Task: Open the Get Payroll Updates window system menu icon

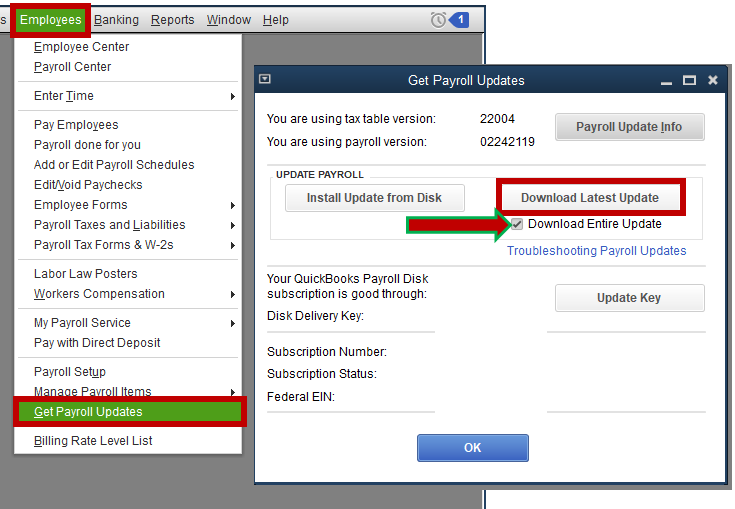Action: tap(265, 79)
